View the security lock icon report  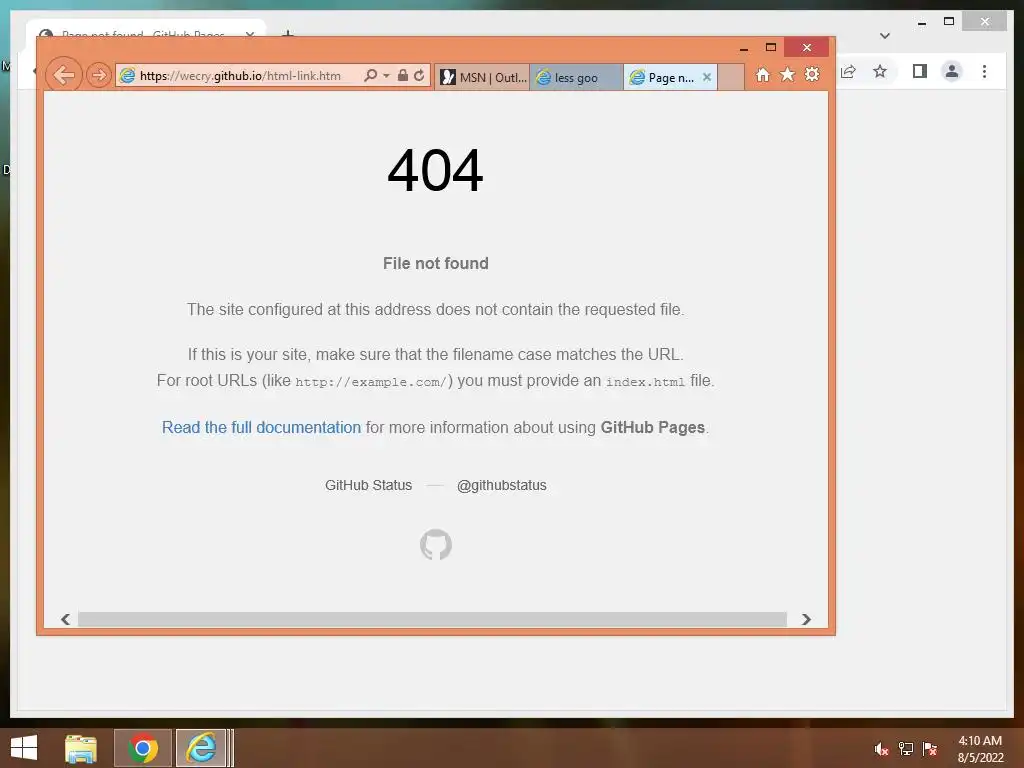coord(403,76)
